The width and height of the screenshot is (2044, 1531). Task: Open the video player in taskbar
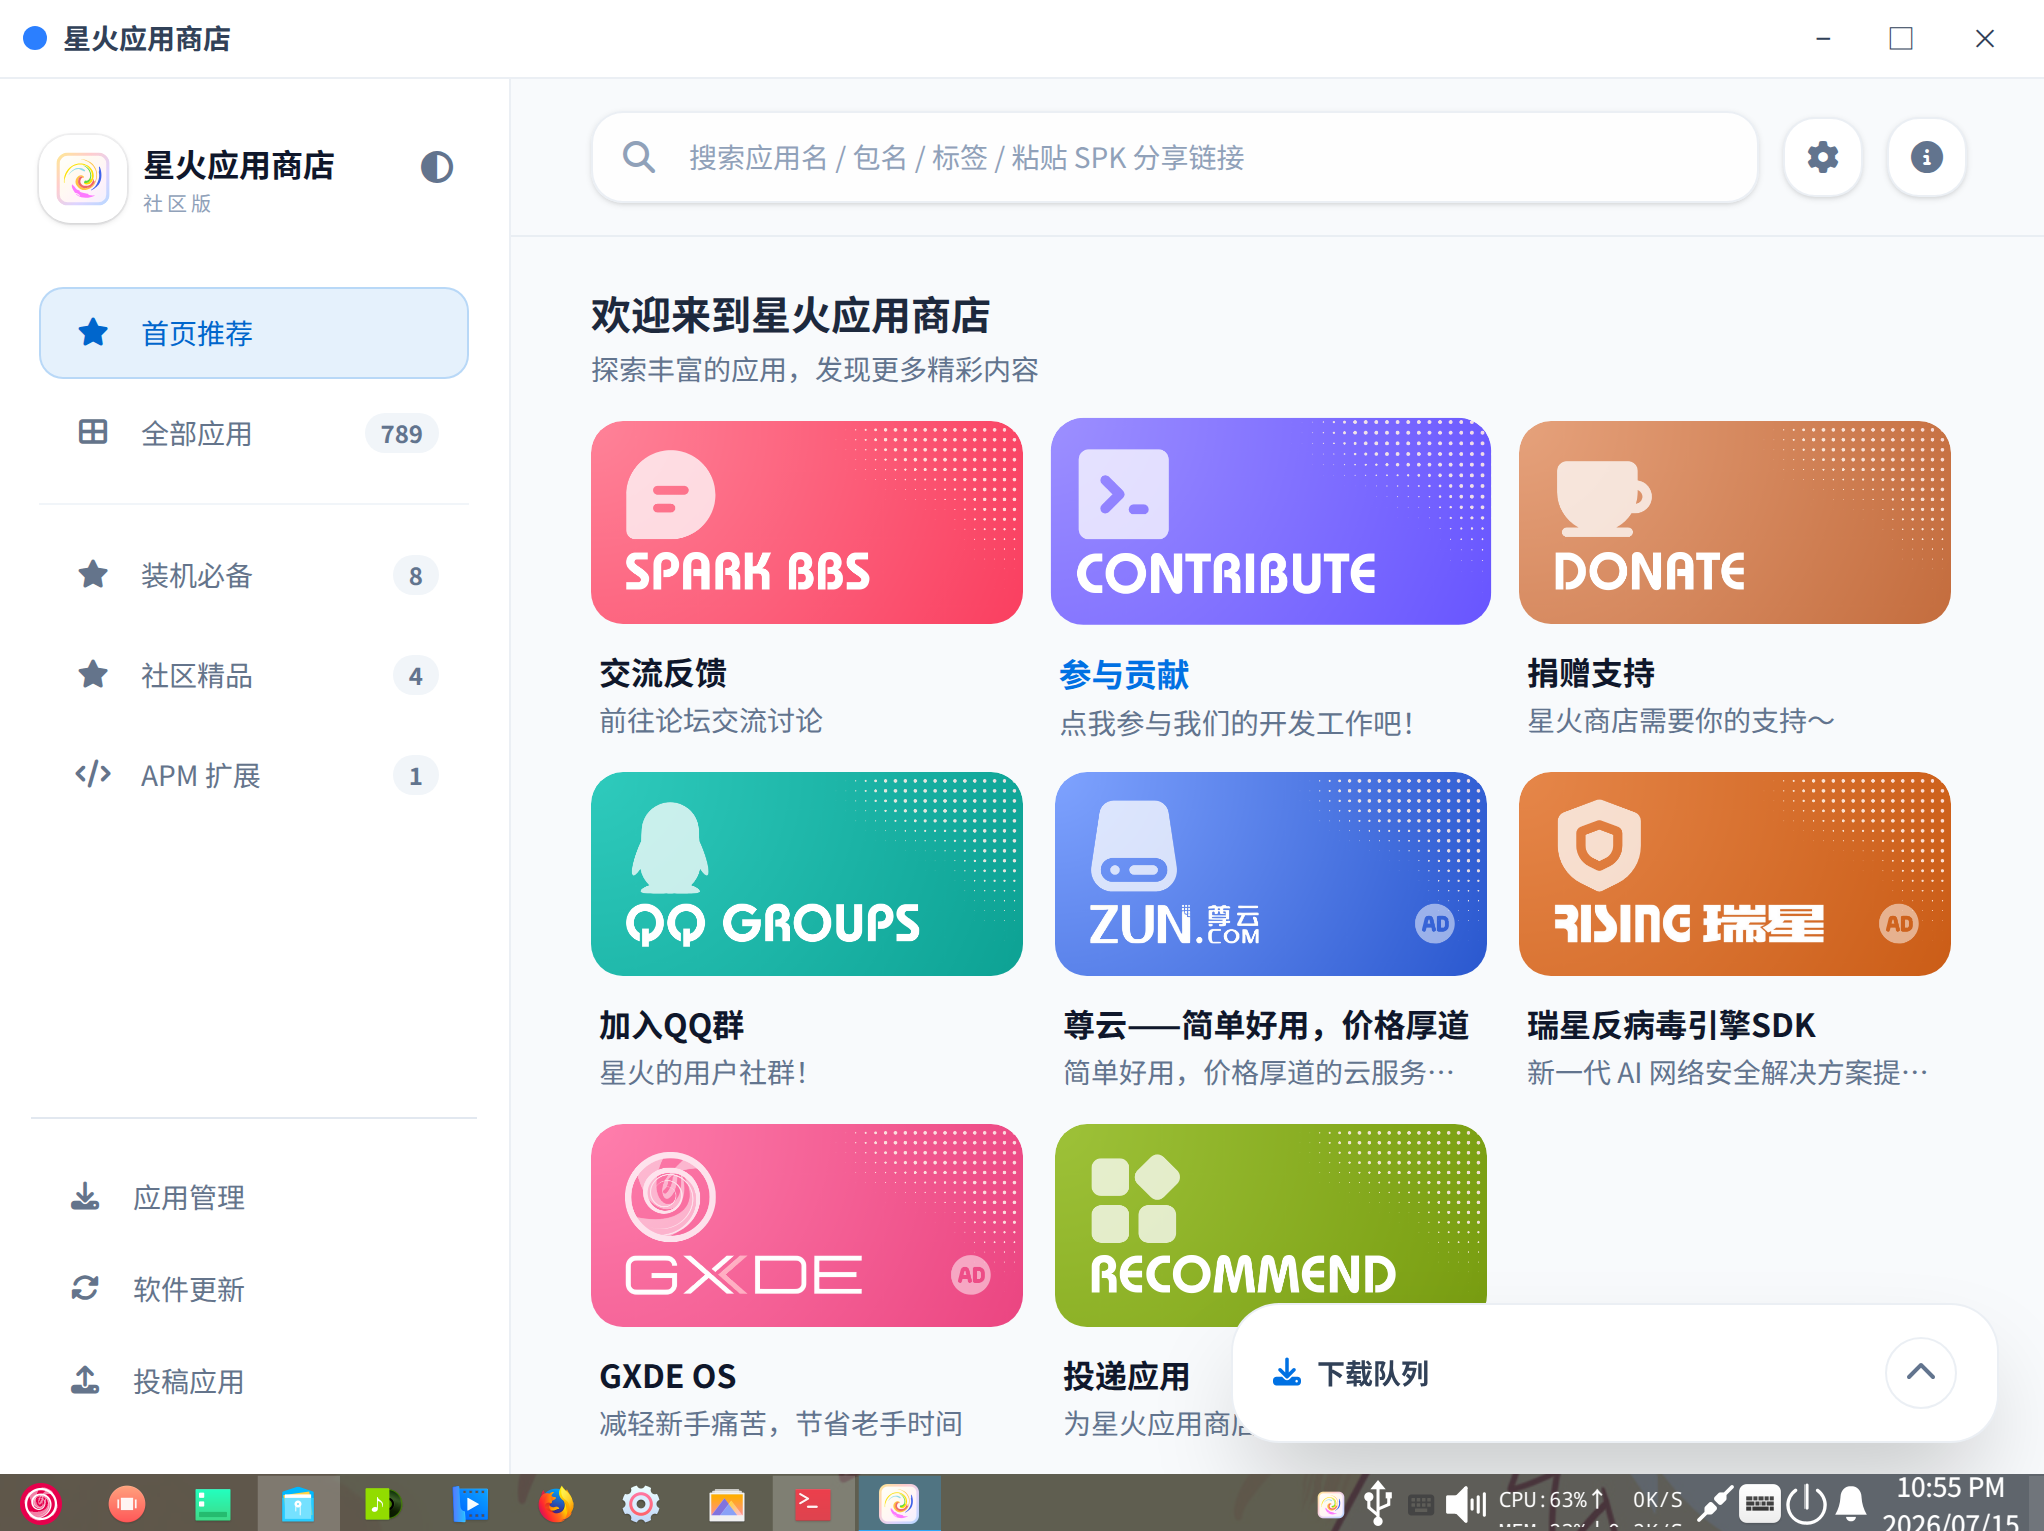tap(470, 1503)
